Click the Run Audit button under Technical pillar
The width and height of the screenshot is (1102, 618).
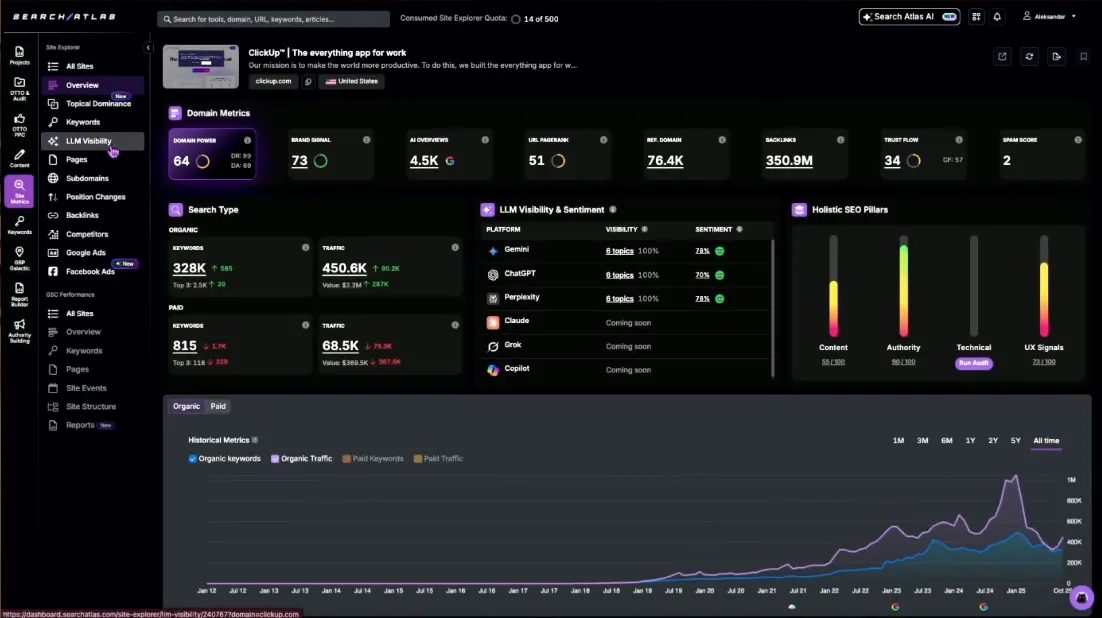[x=974, y=363]
